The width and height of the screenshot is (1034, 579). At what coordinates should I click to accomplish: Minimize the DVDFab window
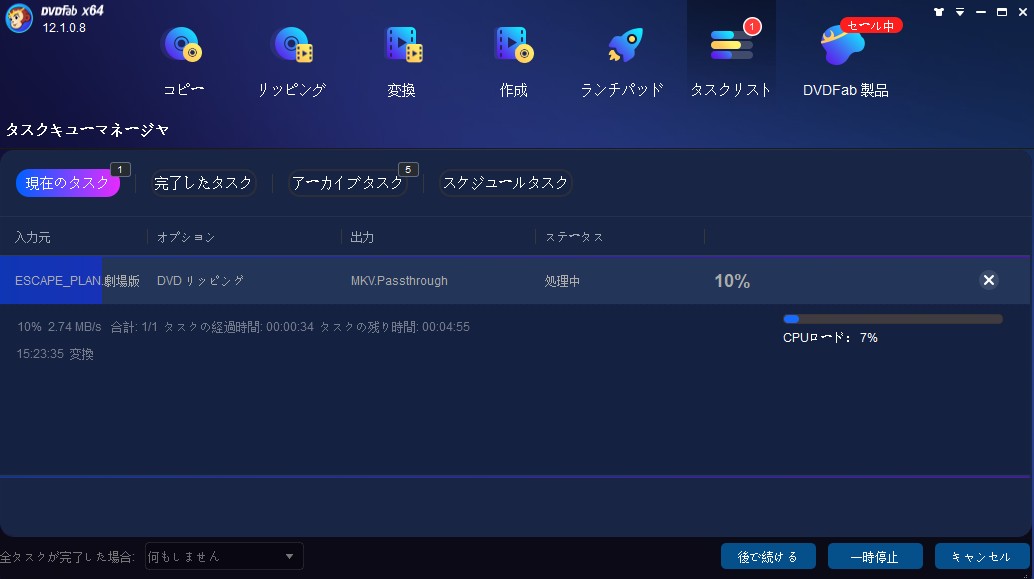(981, 12)
